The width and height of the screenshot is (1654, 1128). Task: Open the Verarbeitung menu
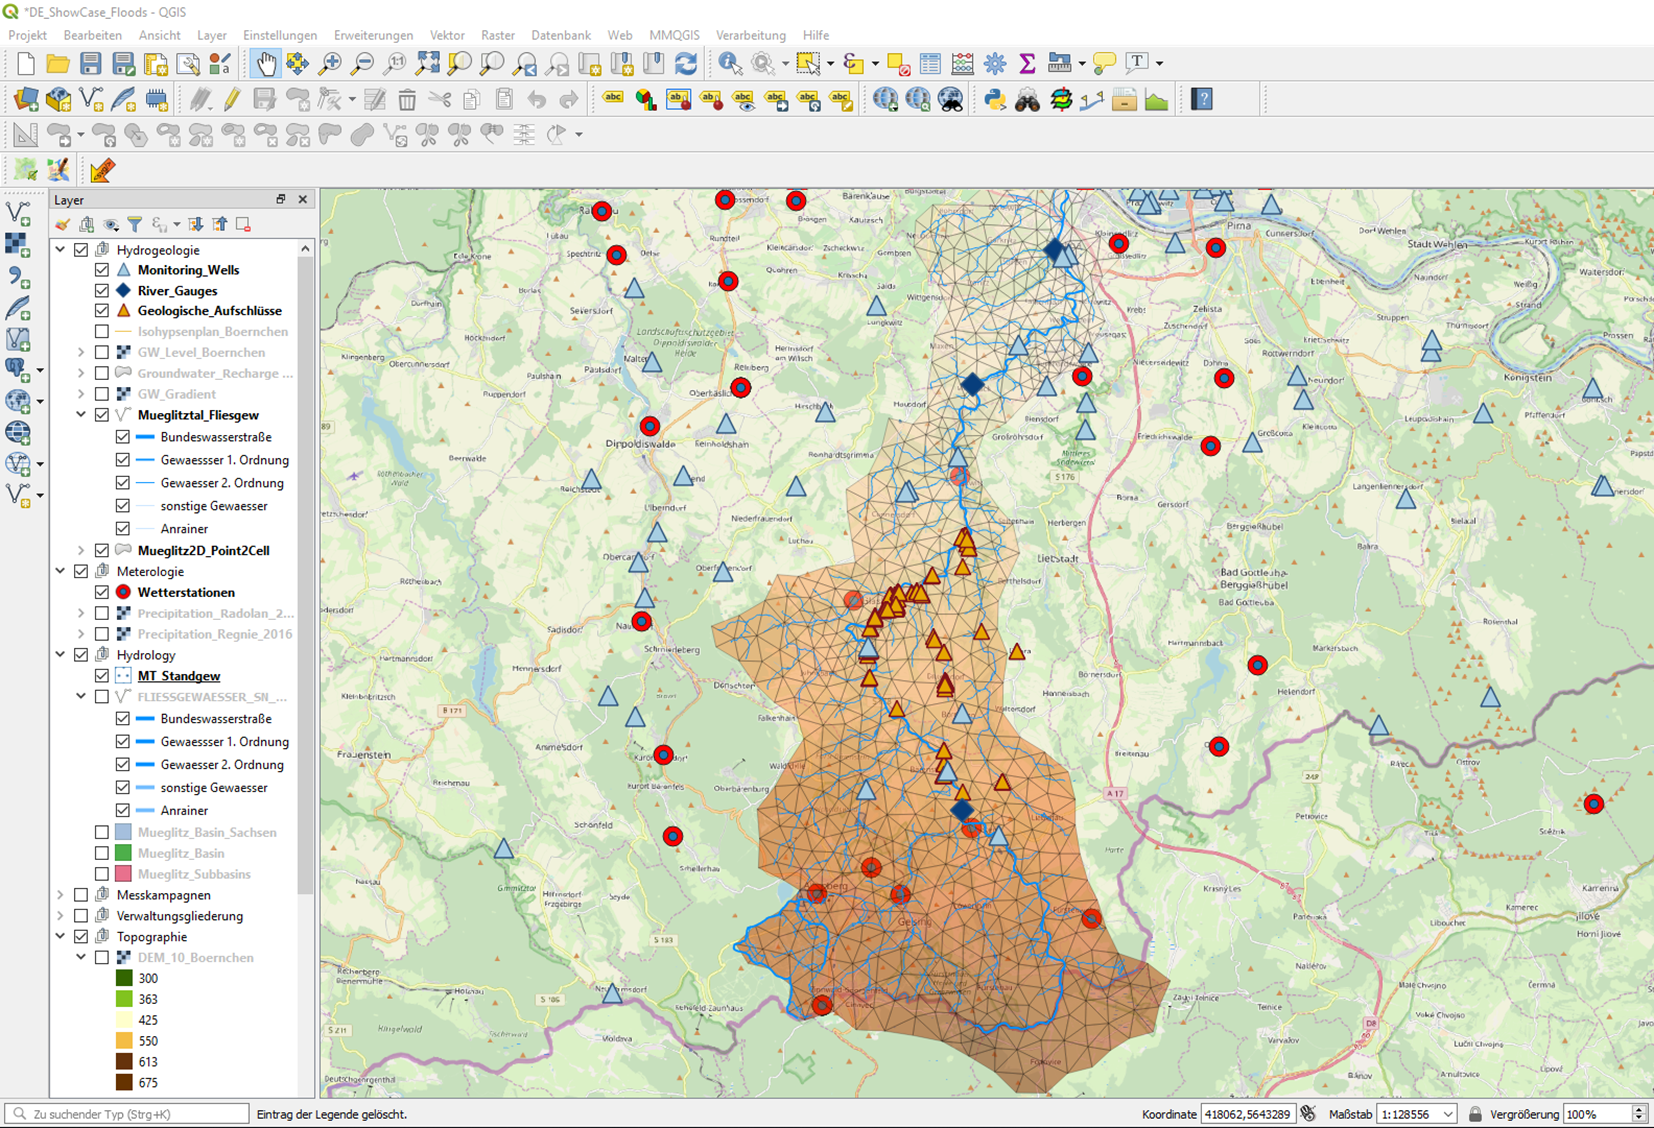pyautogui.click(x=750, y=35)
